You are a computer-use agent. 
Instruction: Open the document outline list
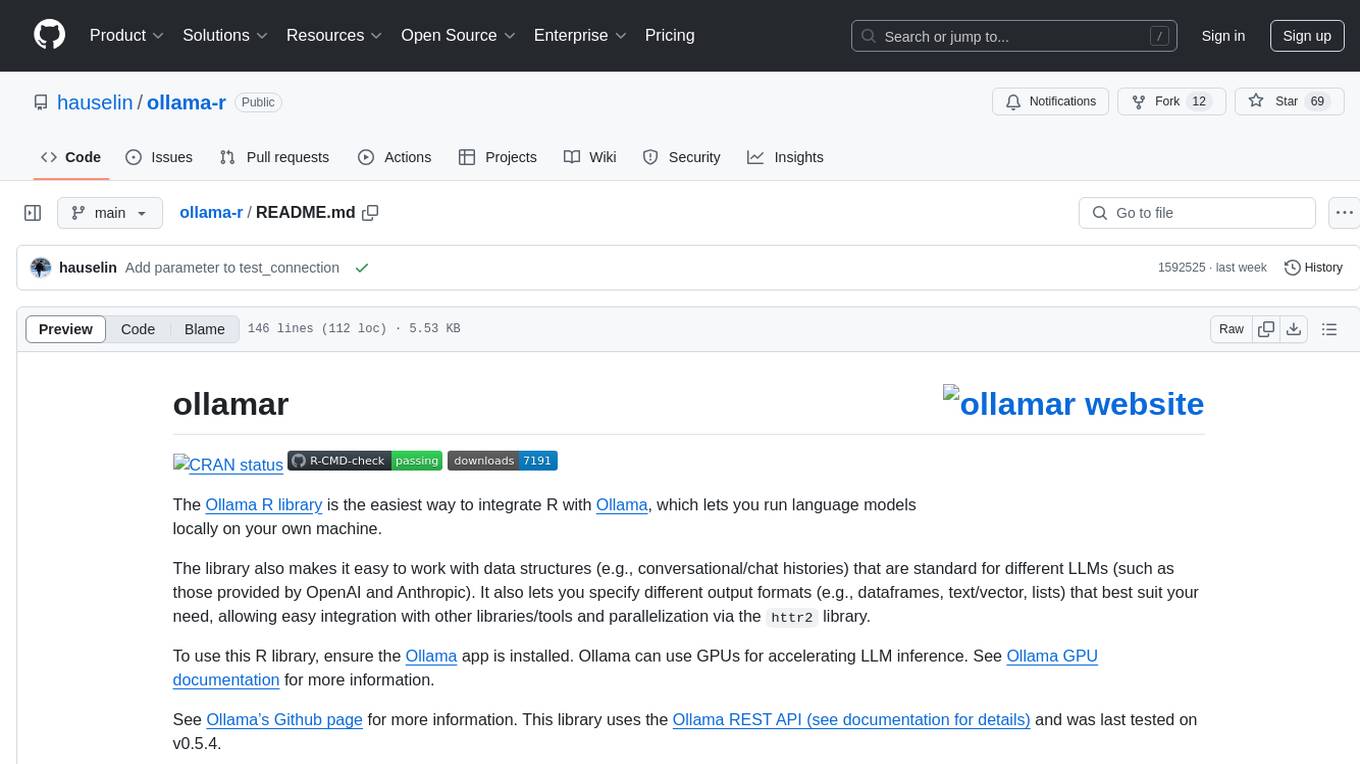pos(1329,329)
